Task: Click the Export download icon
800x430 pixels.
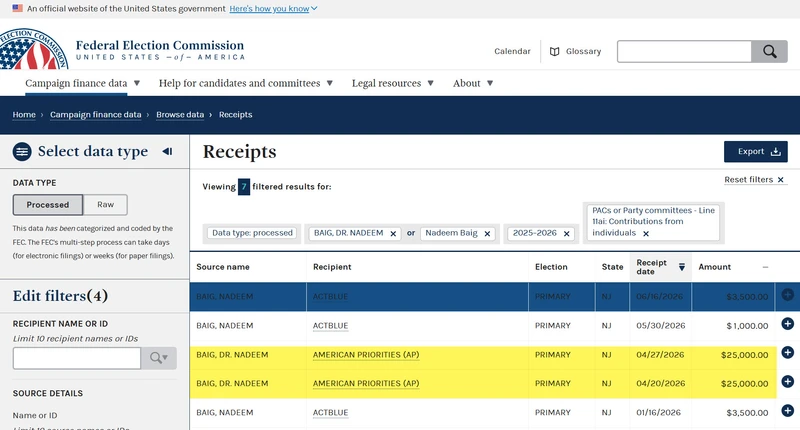Action: 776,151
